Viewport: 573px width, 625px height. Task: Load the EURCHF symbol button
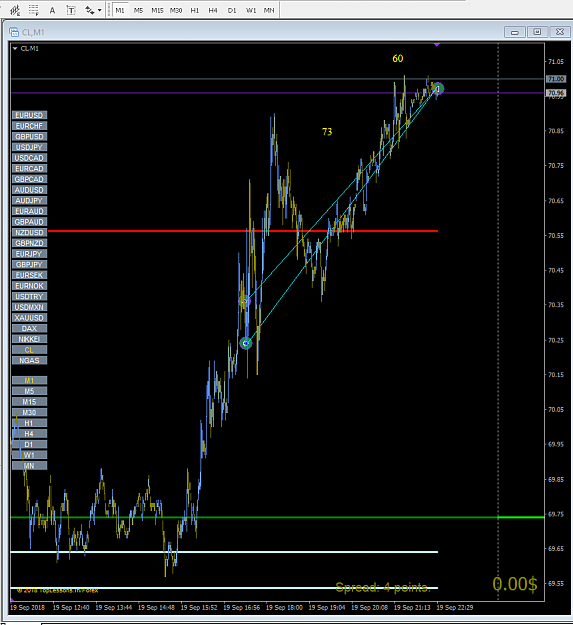[29, 126]
